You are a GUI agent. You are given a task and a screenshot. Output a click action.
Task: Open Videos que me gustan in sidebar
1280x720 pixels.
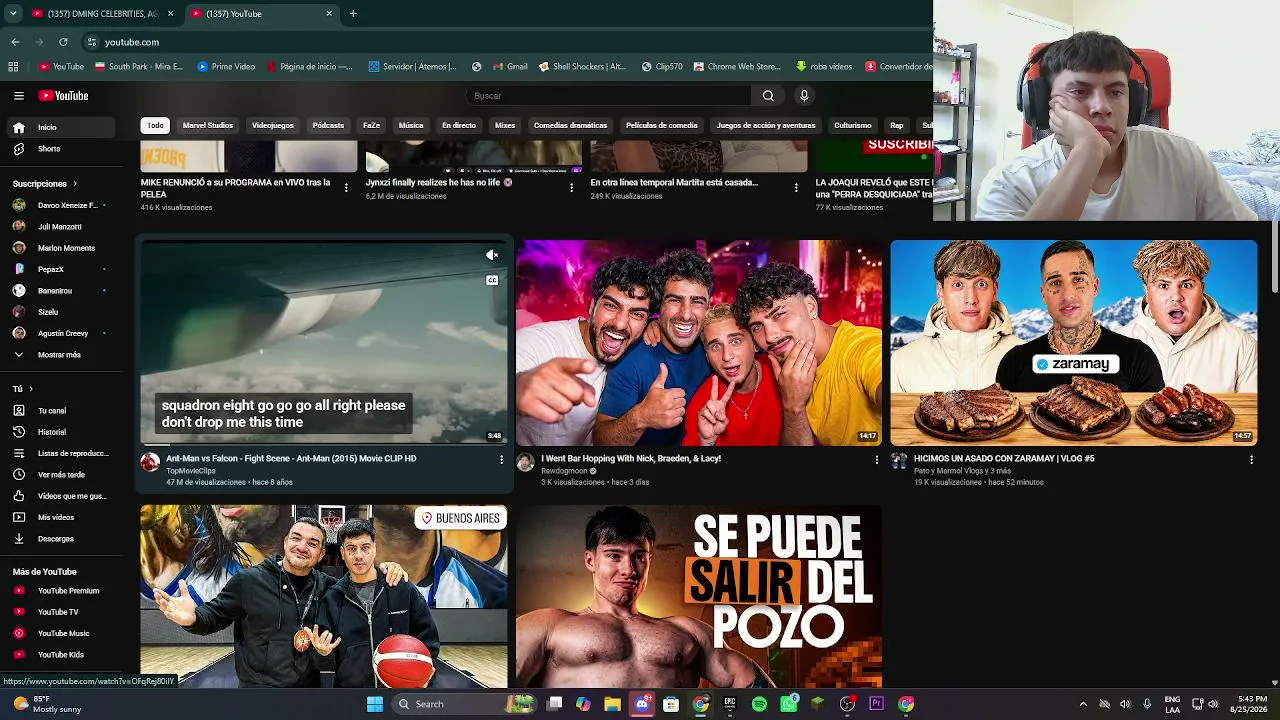pyautogui.click(x=60, y=496)
